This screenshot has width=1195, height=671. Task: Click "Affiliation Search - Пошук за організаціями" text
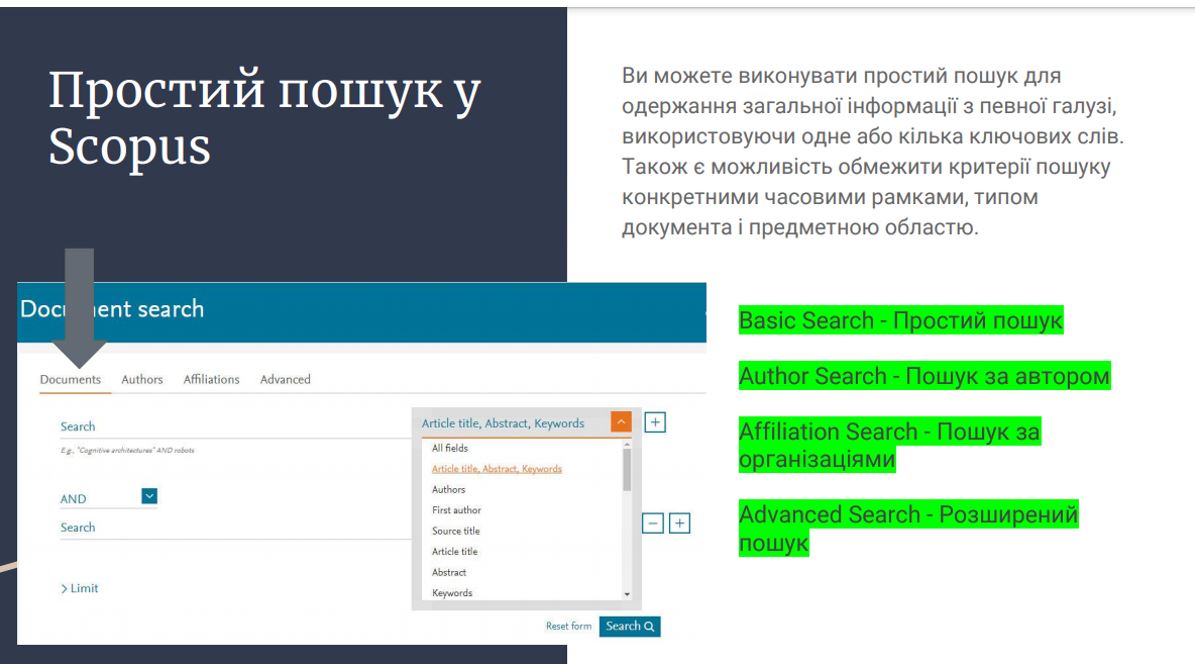click(x=889, y=445)
